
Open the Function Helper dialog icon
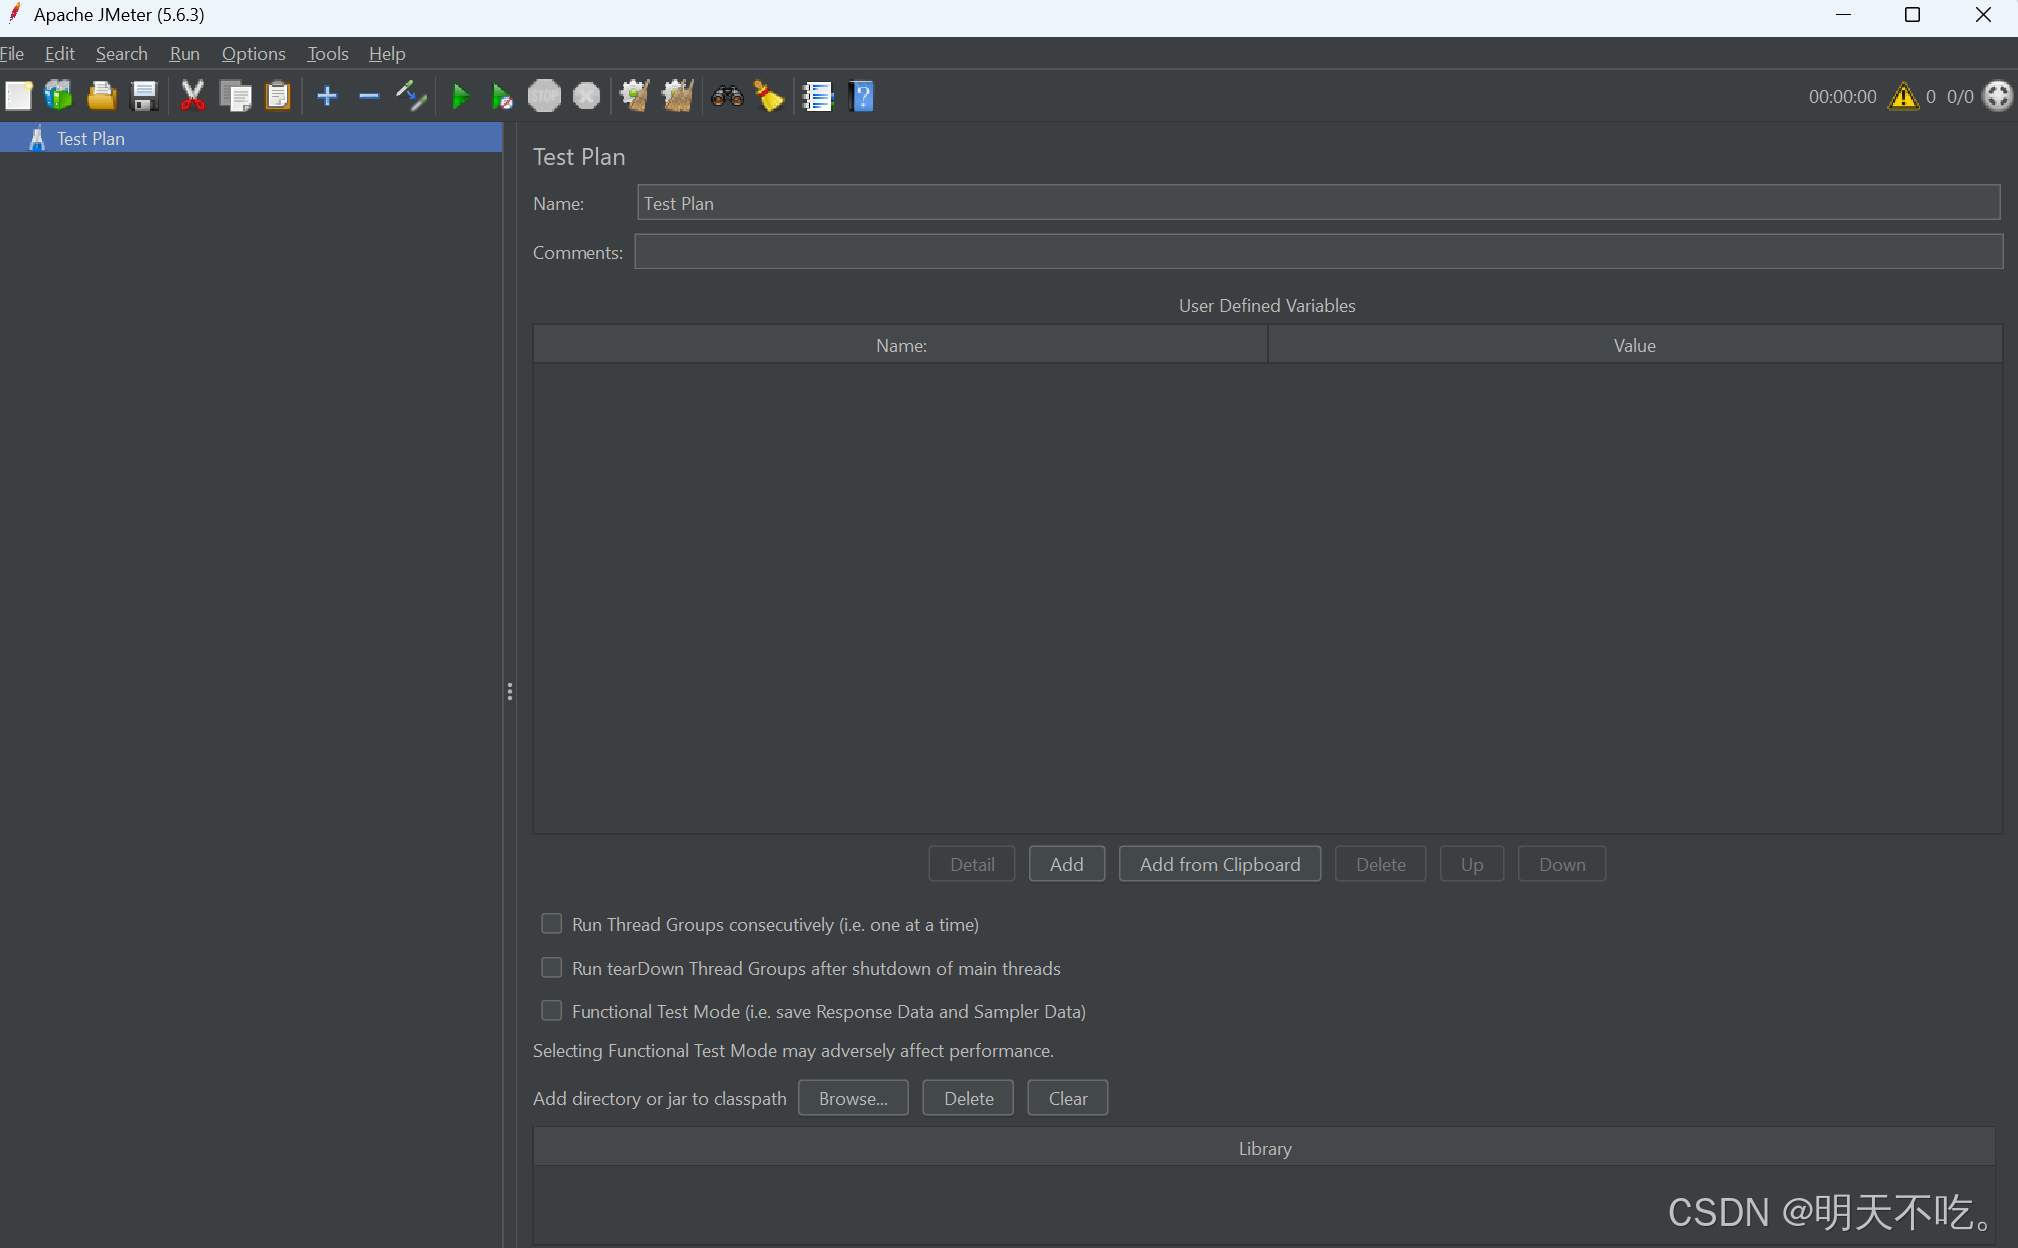pyautogui.click(x=817, y=96)
